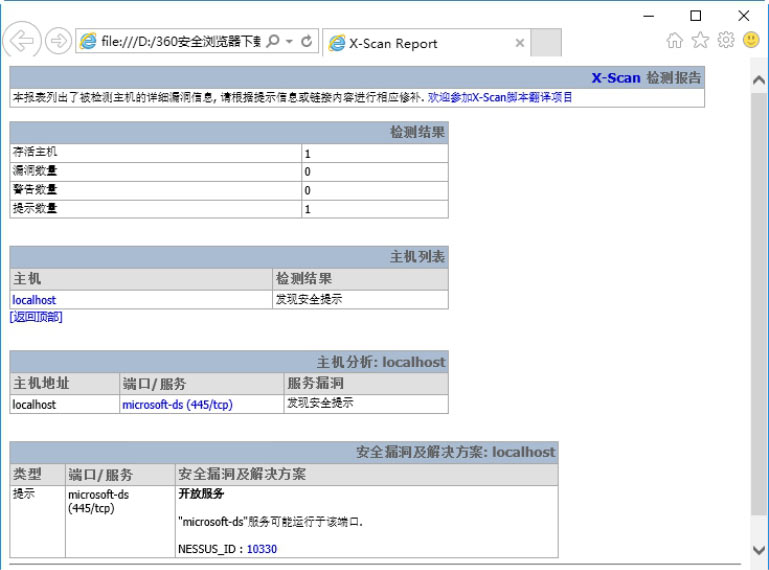Screen dimensions: 769x570
Task: Expand the address bar autocomplete dropdown arrow
Action: (x=289, y=42)
